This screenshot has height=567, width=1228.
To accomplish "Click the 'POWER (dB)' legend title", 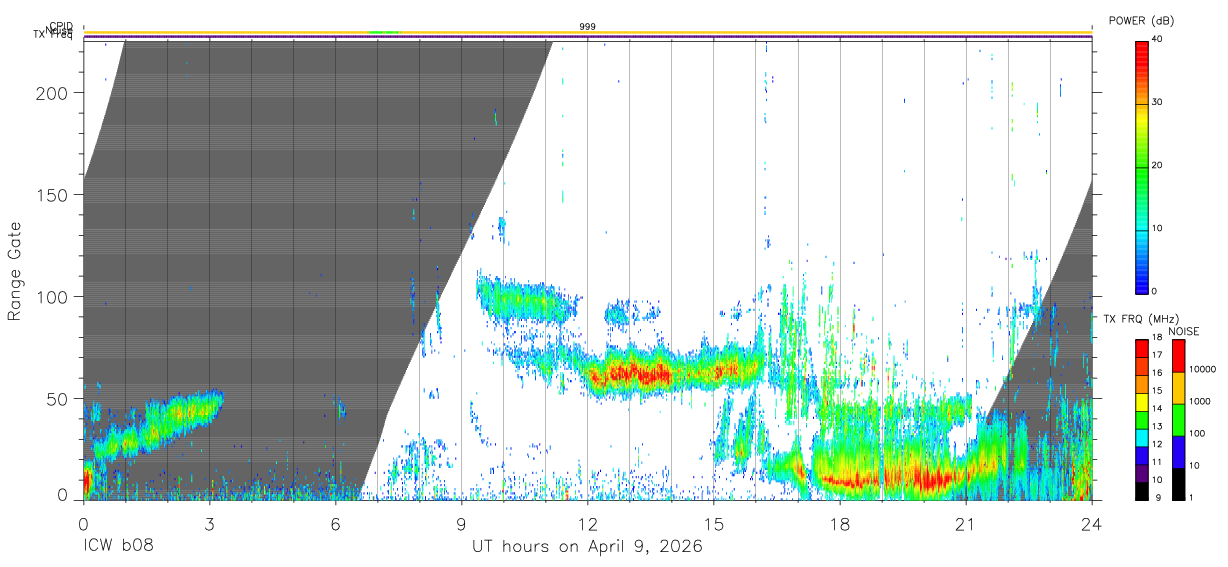I will coord(1140,21).
